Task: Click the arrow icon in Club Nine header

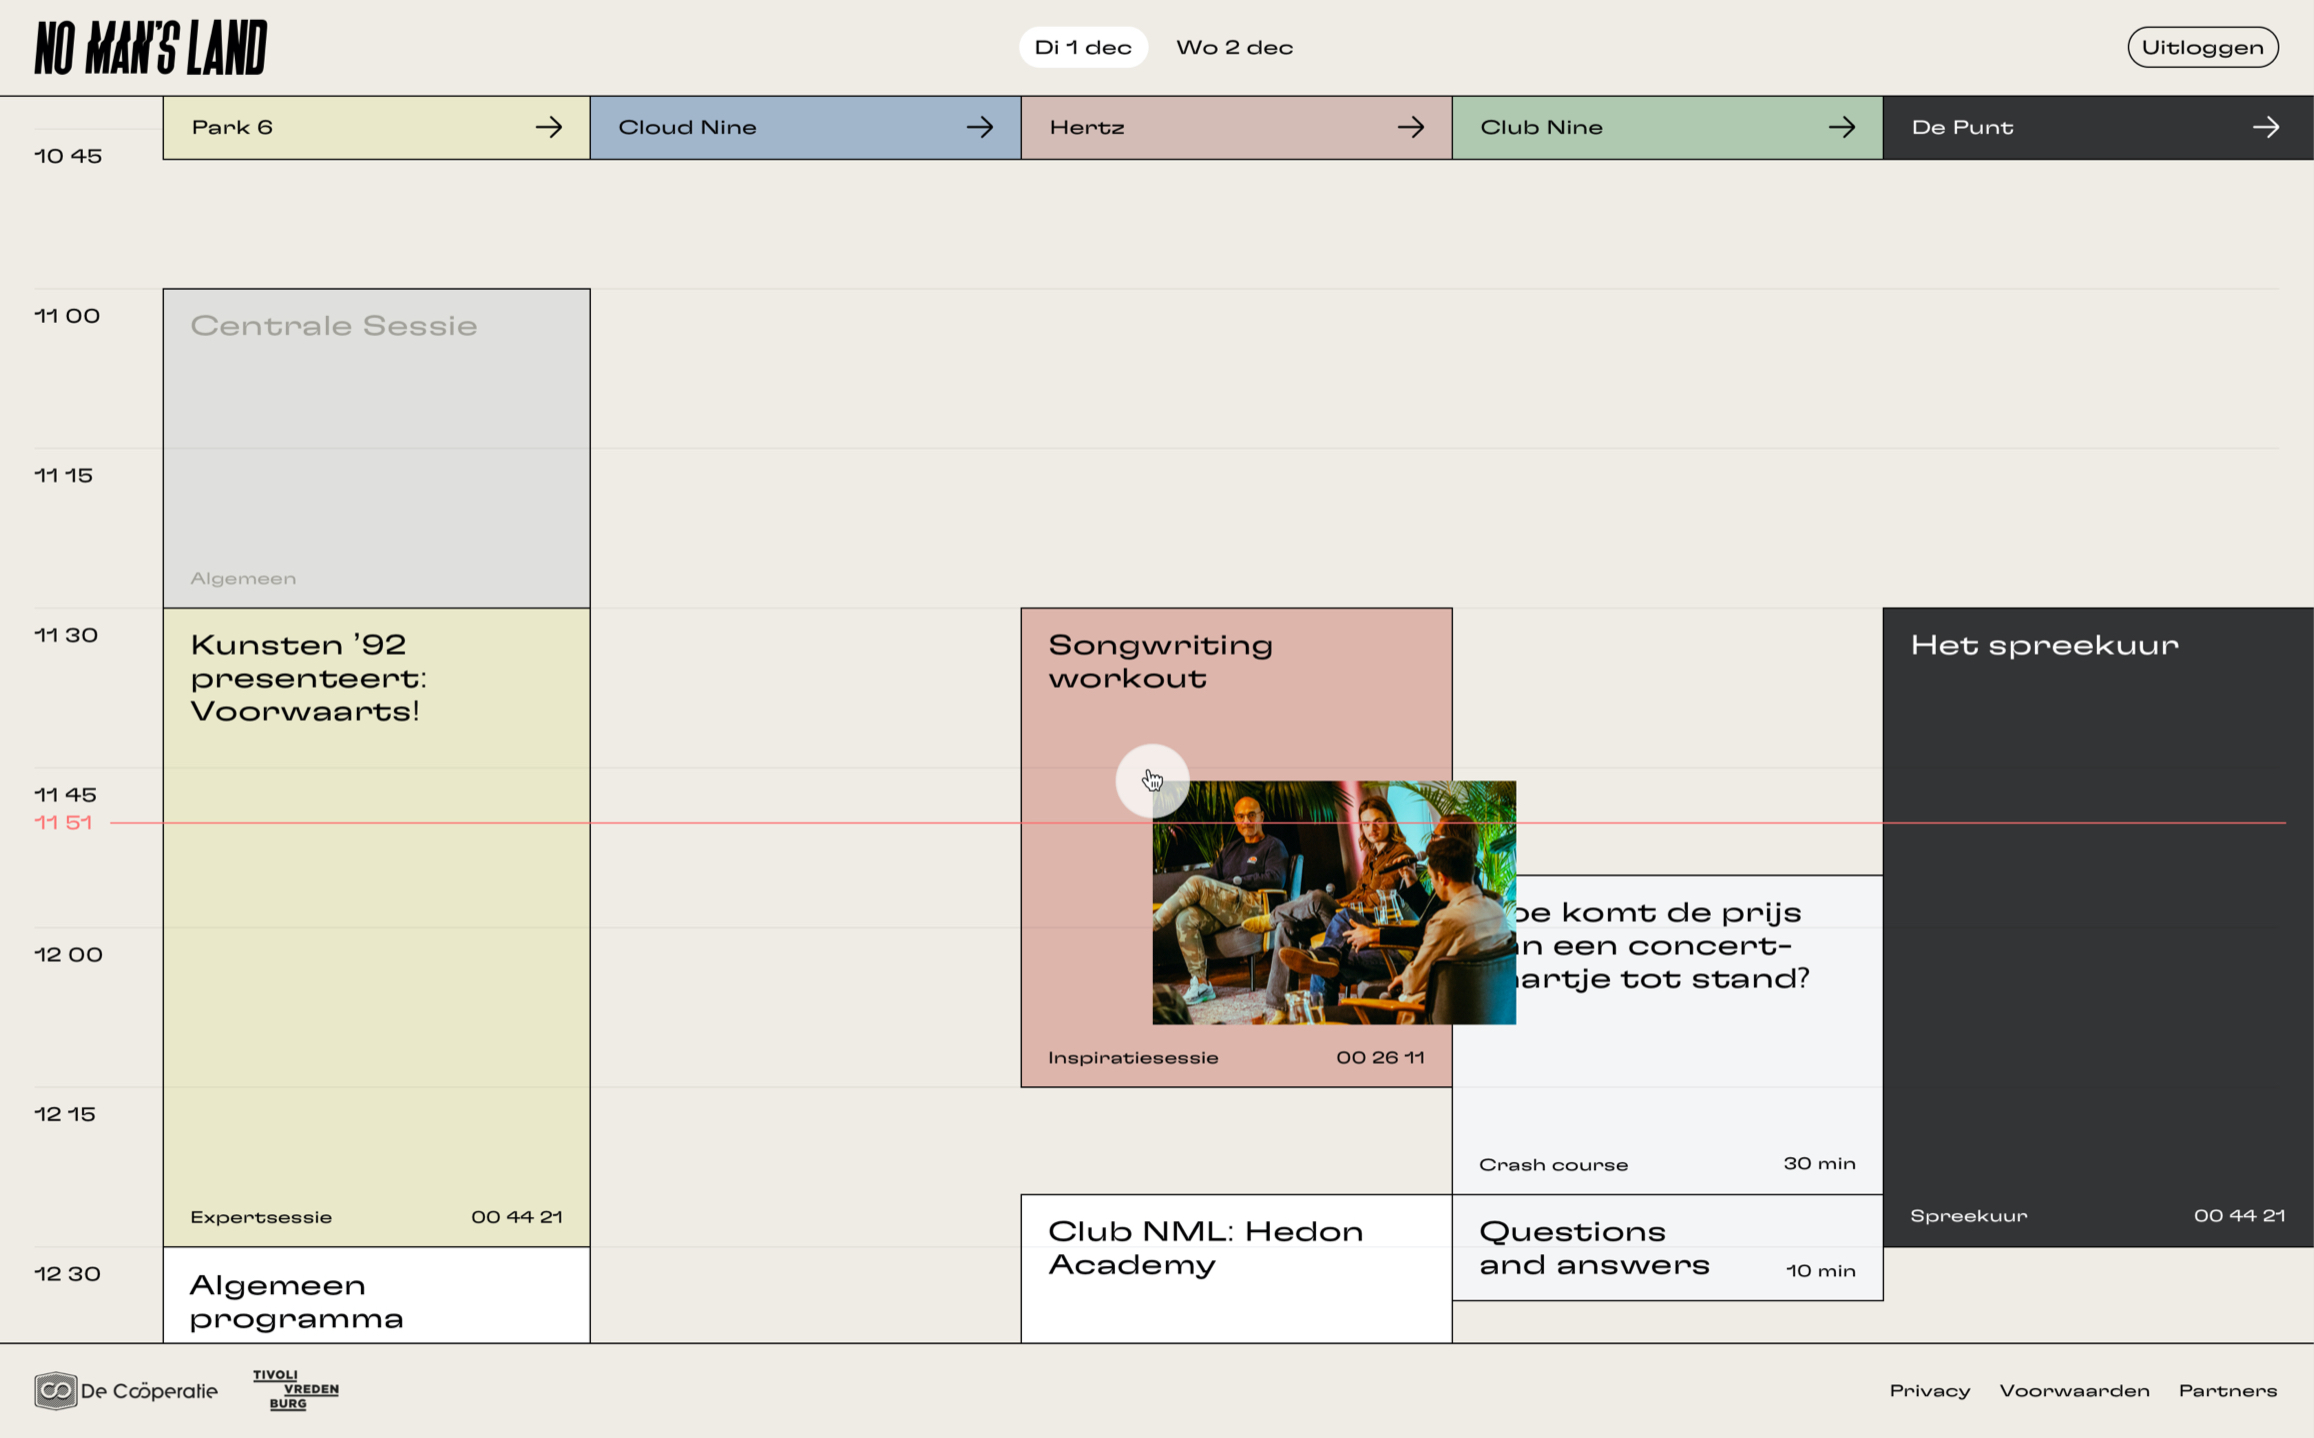Action: click(x=1841, y=127)
